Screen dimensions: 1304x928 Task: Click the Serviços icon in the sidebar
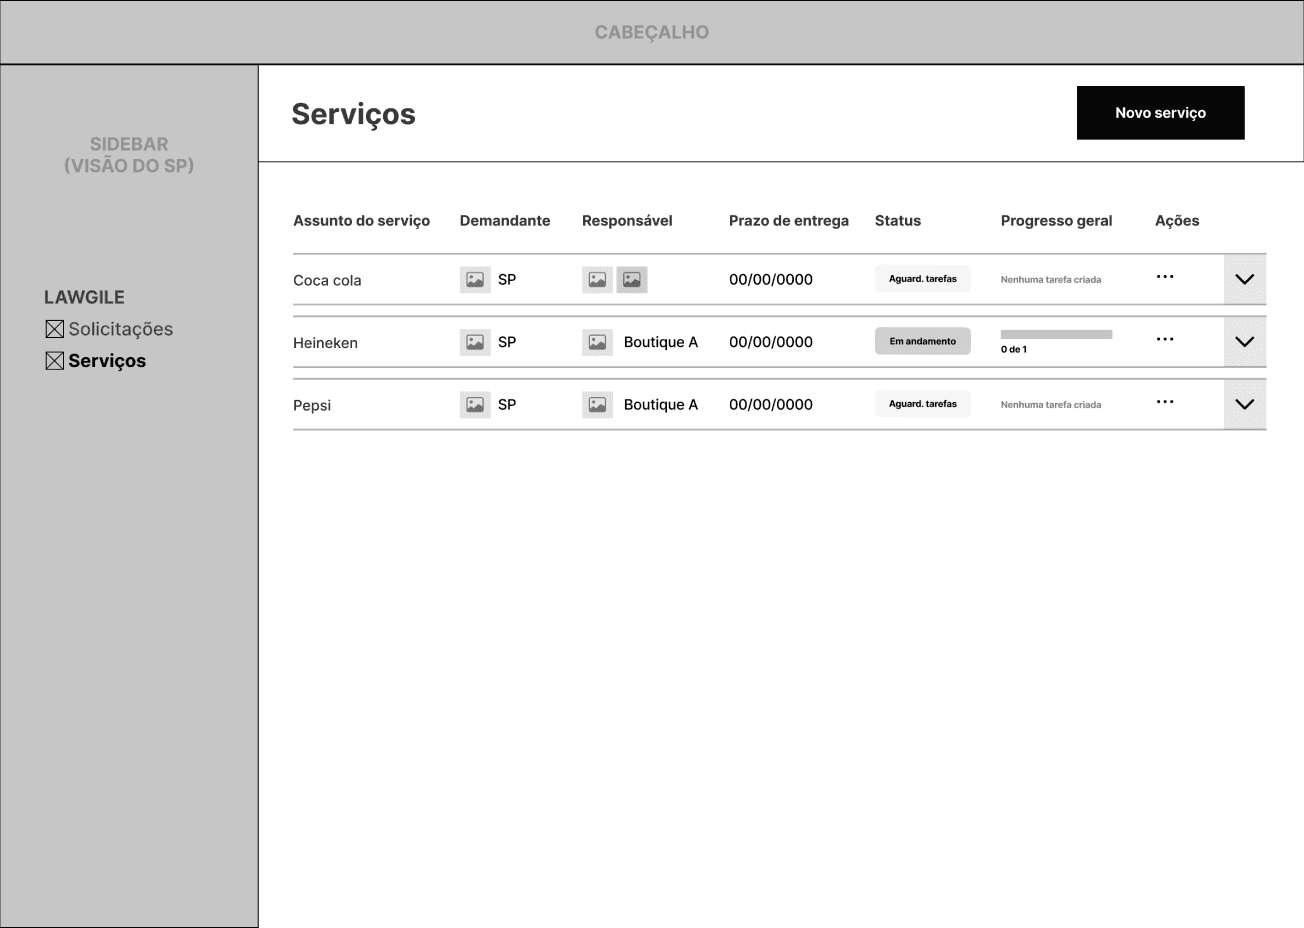tap(55, 361)
